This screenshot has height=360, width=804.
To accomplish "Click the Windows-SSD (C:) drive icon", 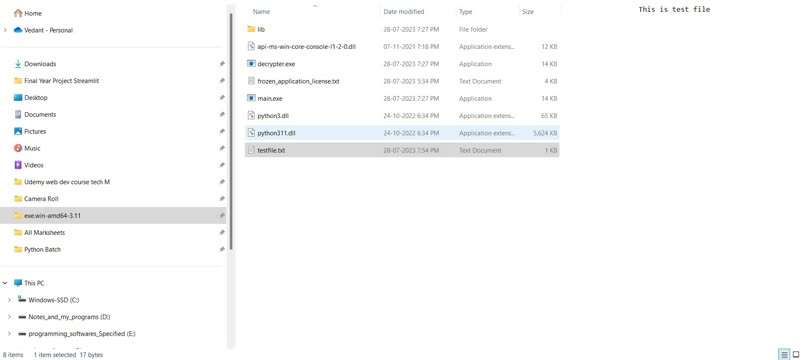I will pos(22,299).
